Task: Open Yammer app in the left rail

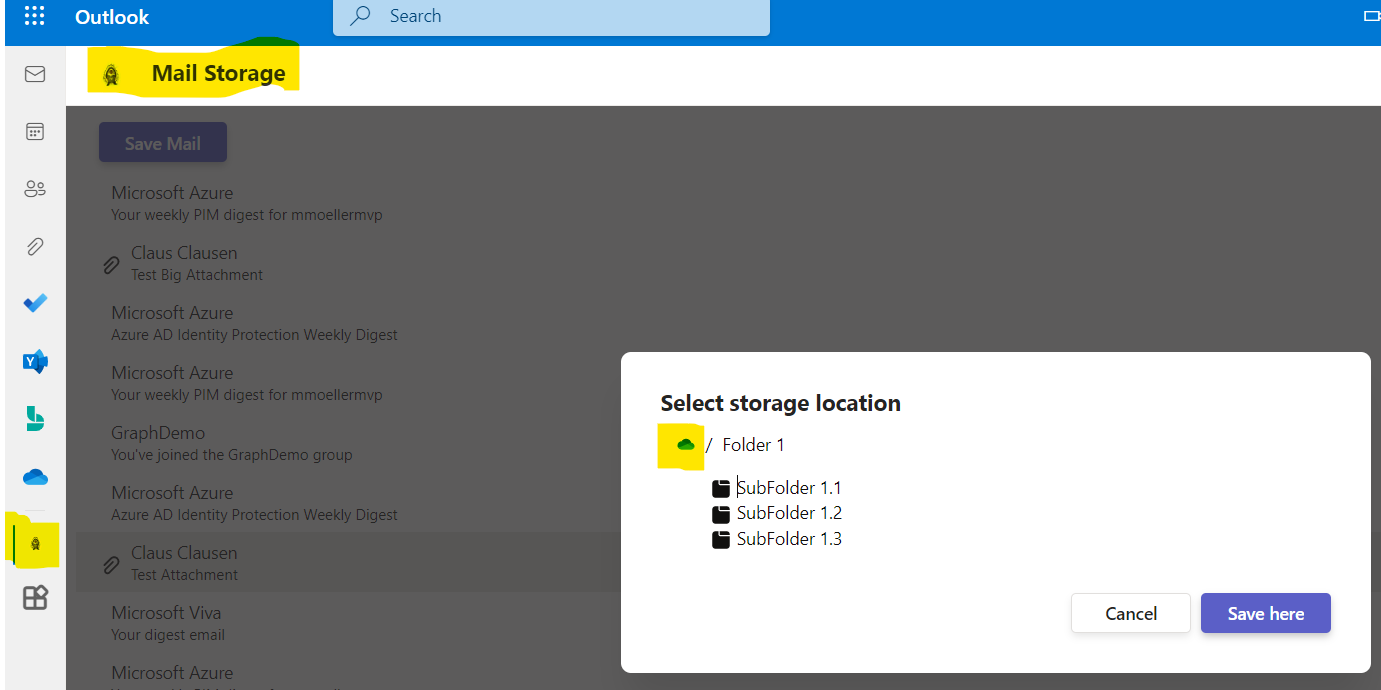Action: click(x=35, y=361)
